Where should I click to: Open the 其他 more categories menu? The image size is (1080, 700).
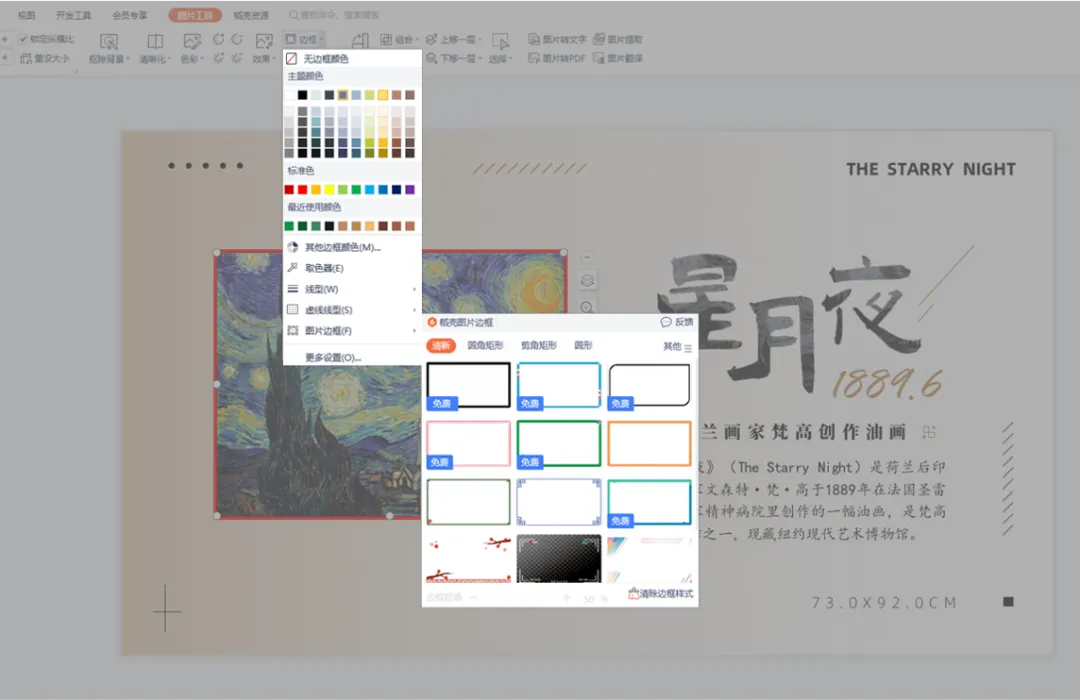[677, 347]
